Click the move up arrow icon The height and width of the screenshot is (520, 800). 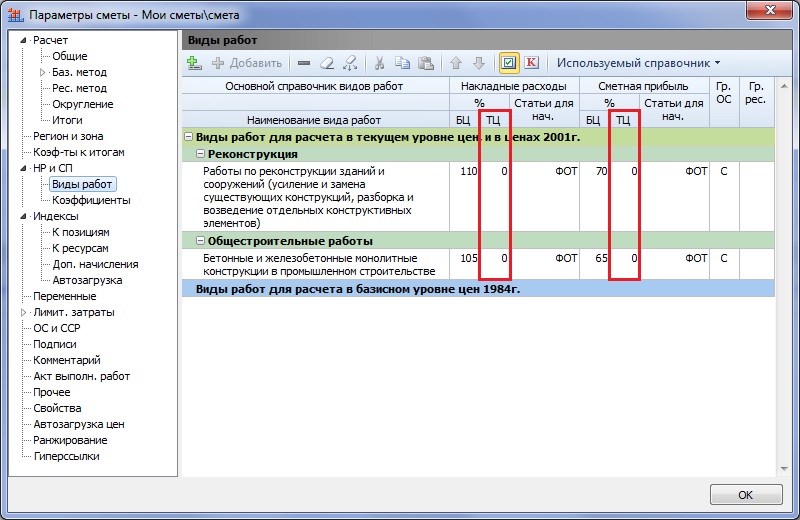[x=456, y=63]
